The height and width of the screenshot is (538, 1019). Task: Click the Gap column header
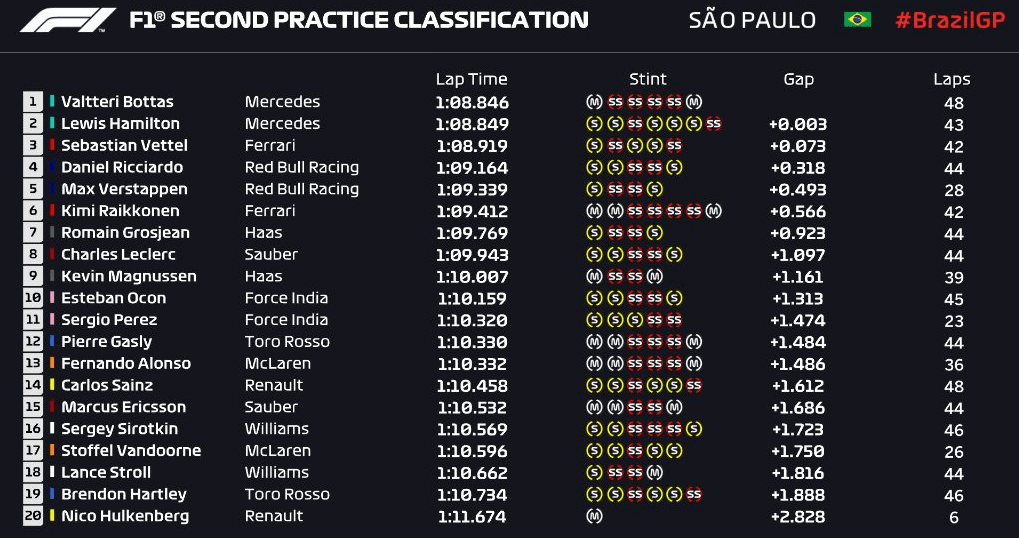click(798, 80)
